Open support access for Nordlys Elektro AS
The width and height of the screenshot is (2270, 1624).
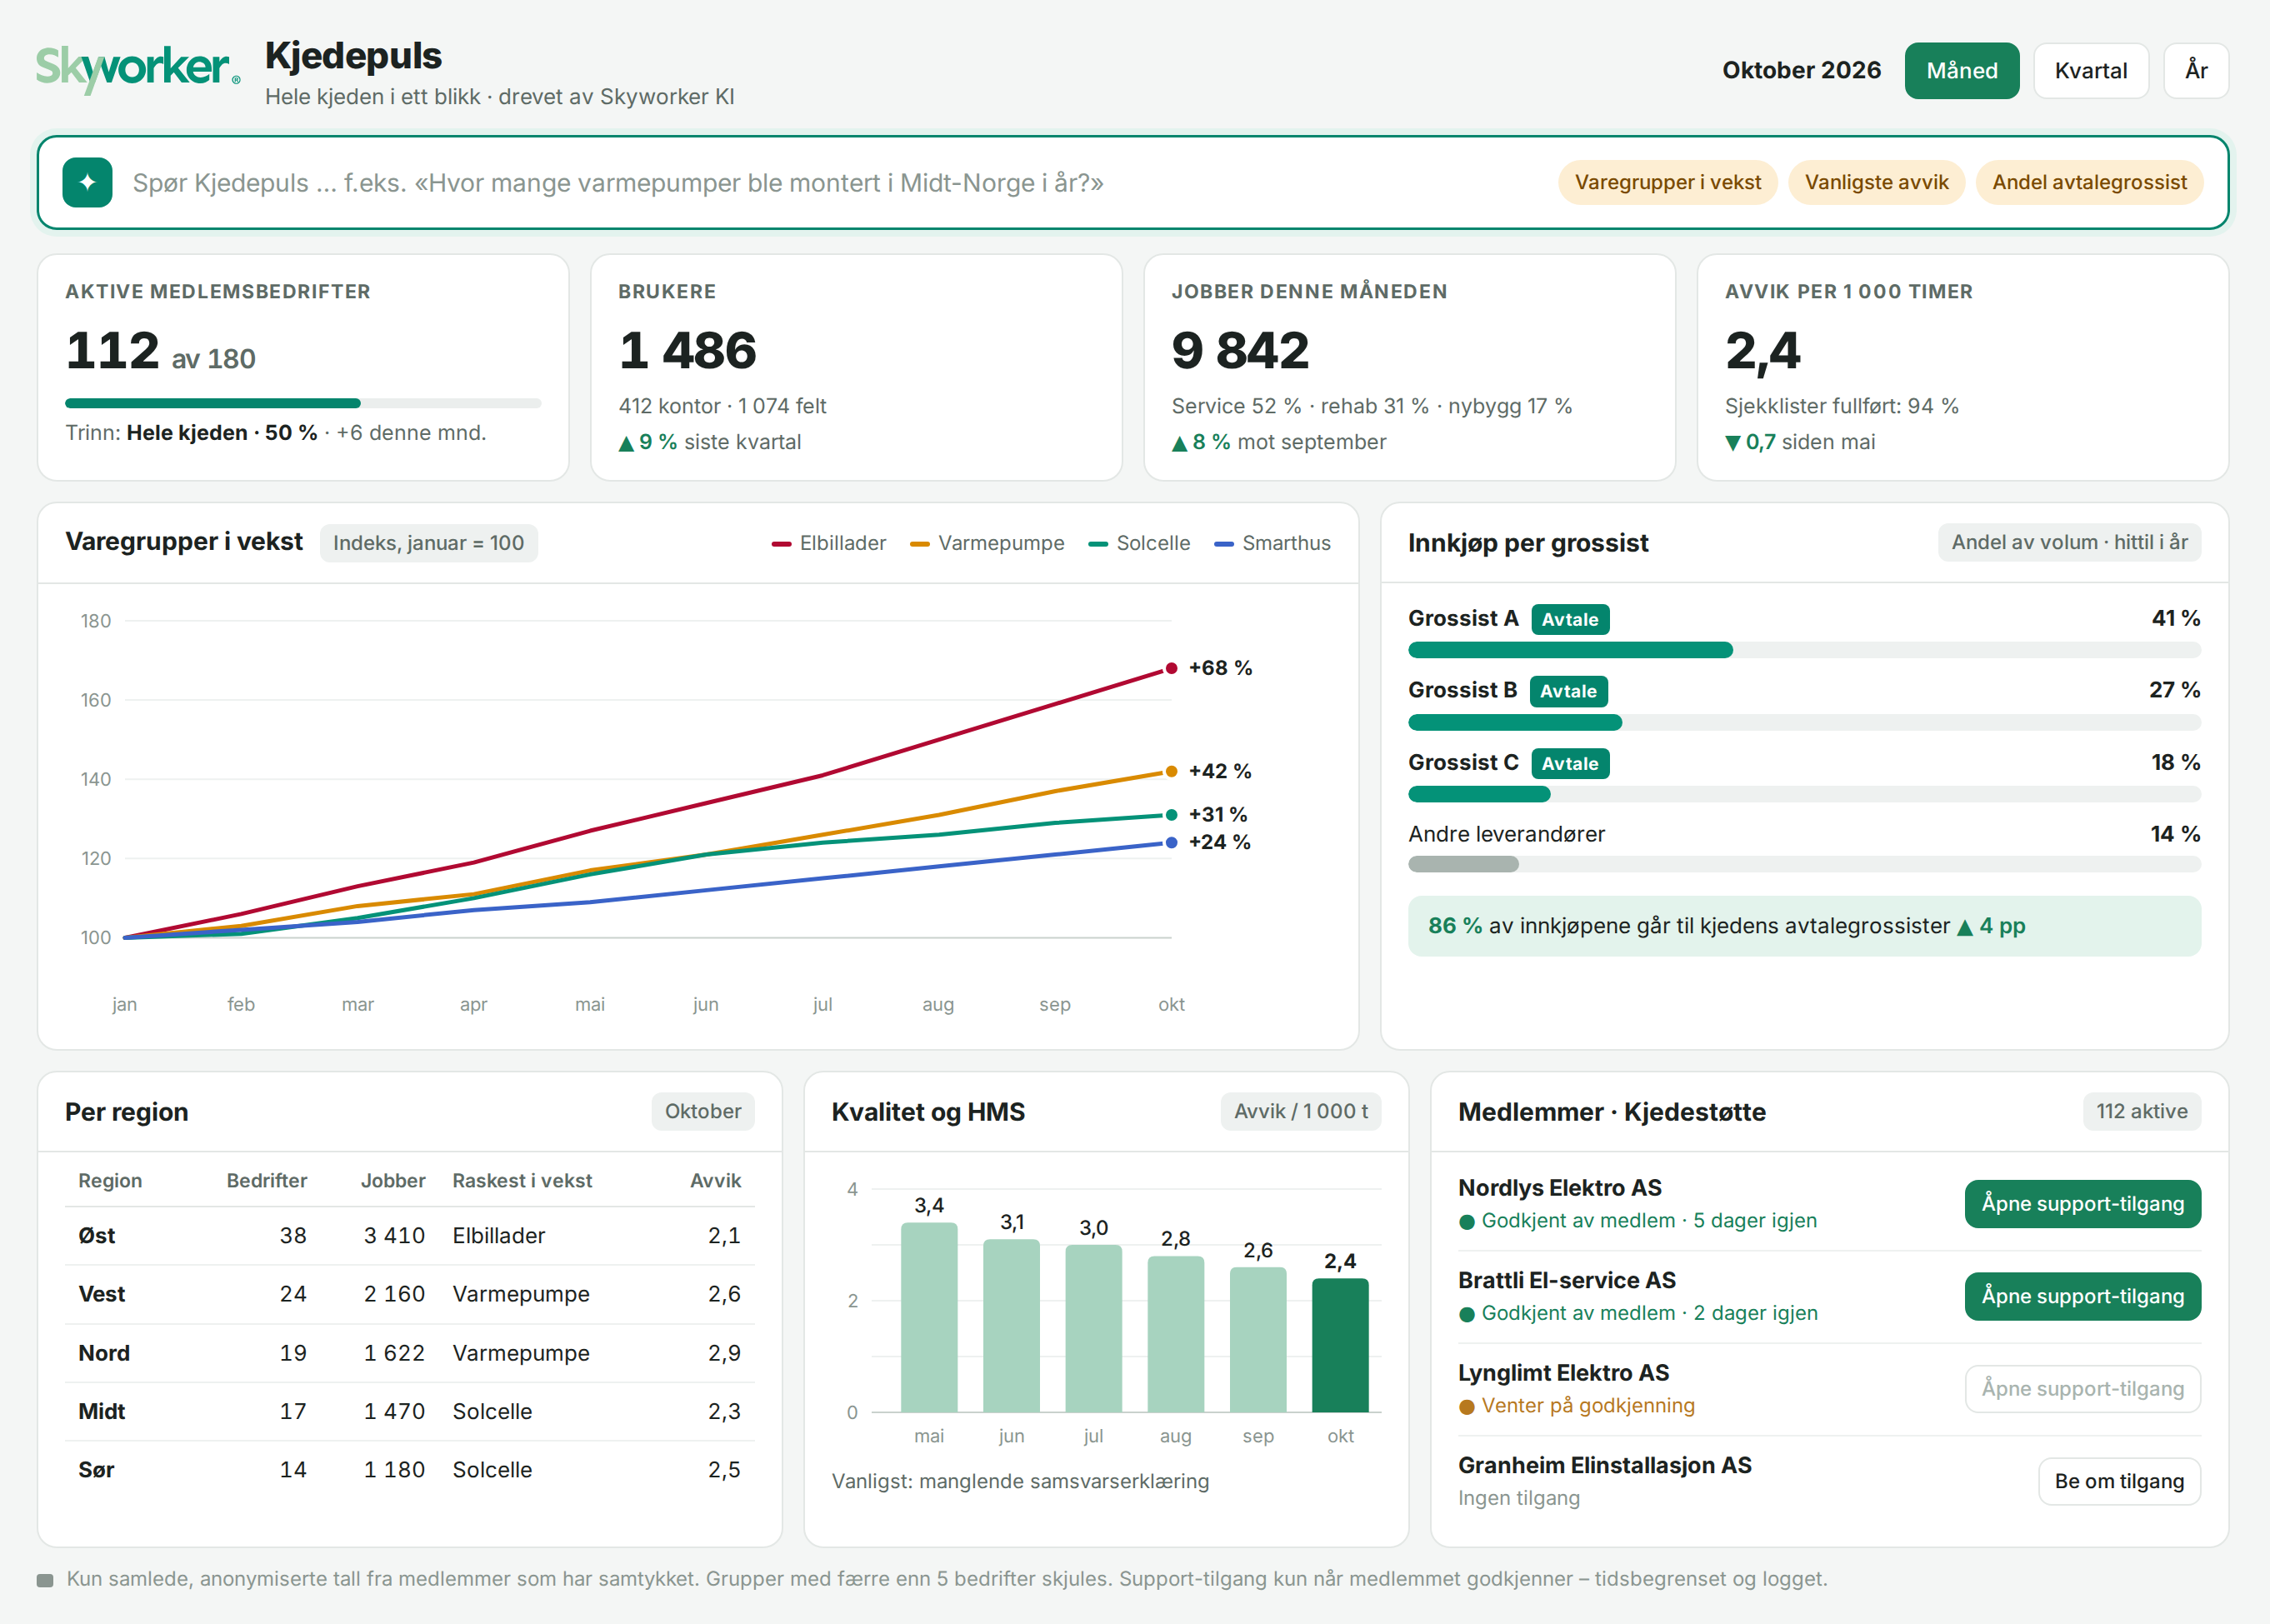pos(2082,1204)
